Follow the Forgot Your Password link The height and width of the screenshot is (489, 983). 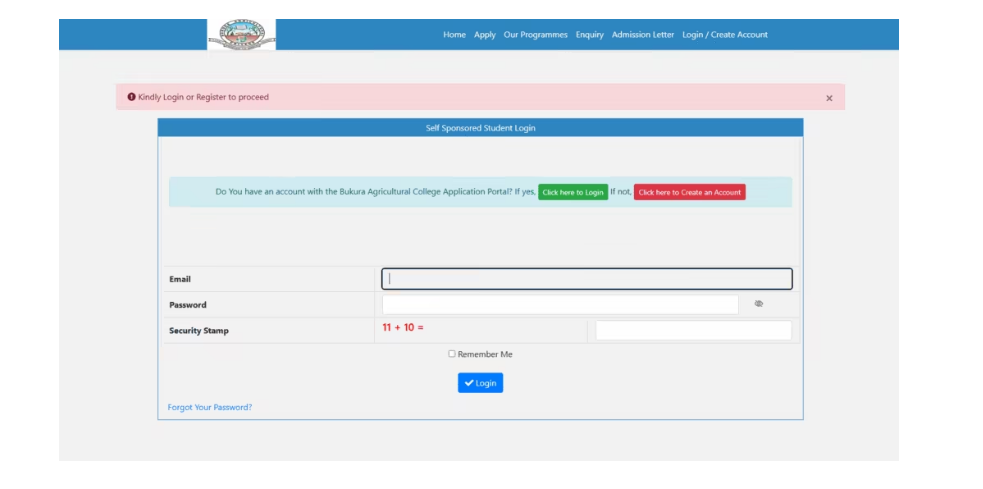point(210,407)
